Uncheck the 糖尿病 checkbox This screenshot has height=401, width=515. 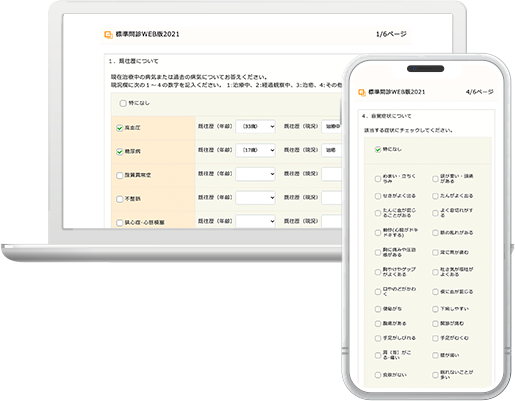pos(119,152)
